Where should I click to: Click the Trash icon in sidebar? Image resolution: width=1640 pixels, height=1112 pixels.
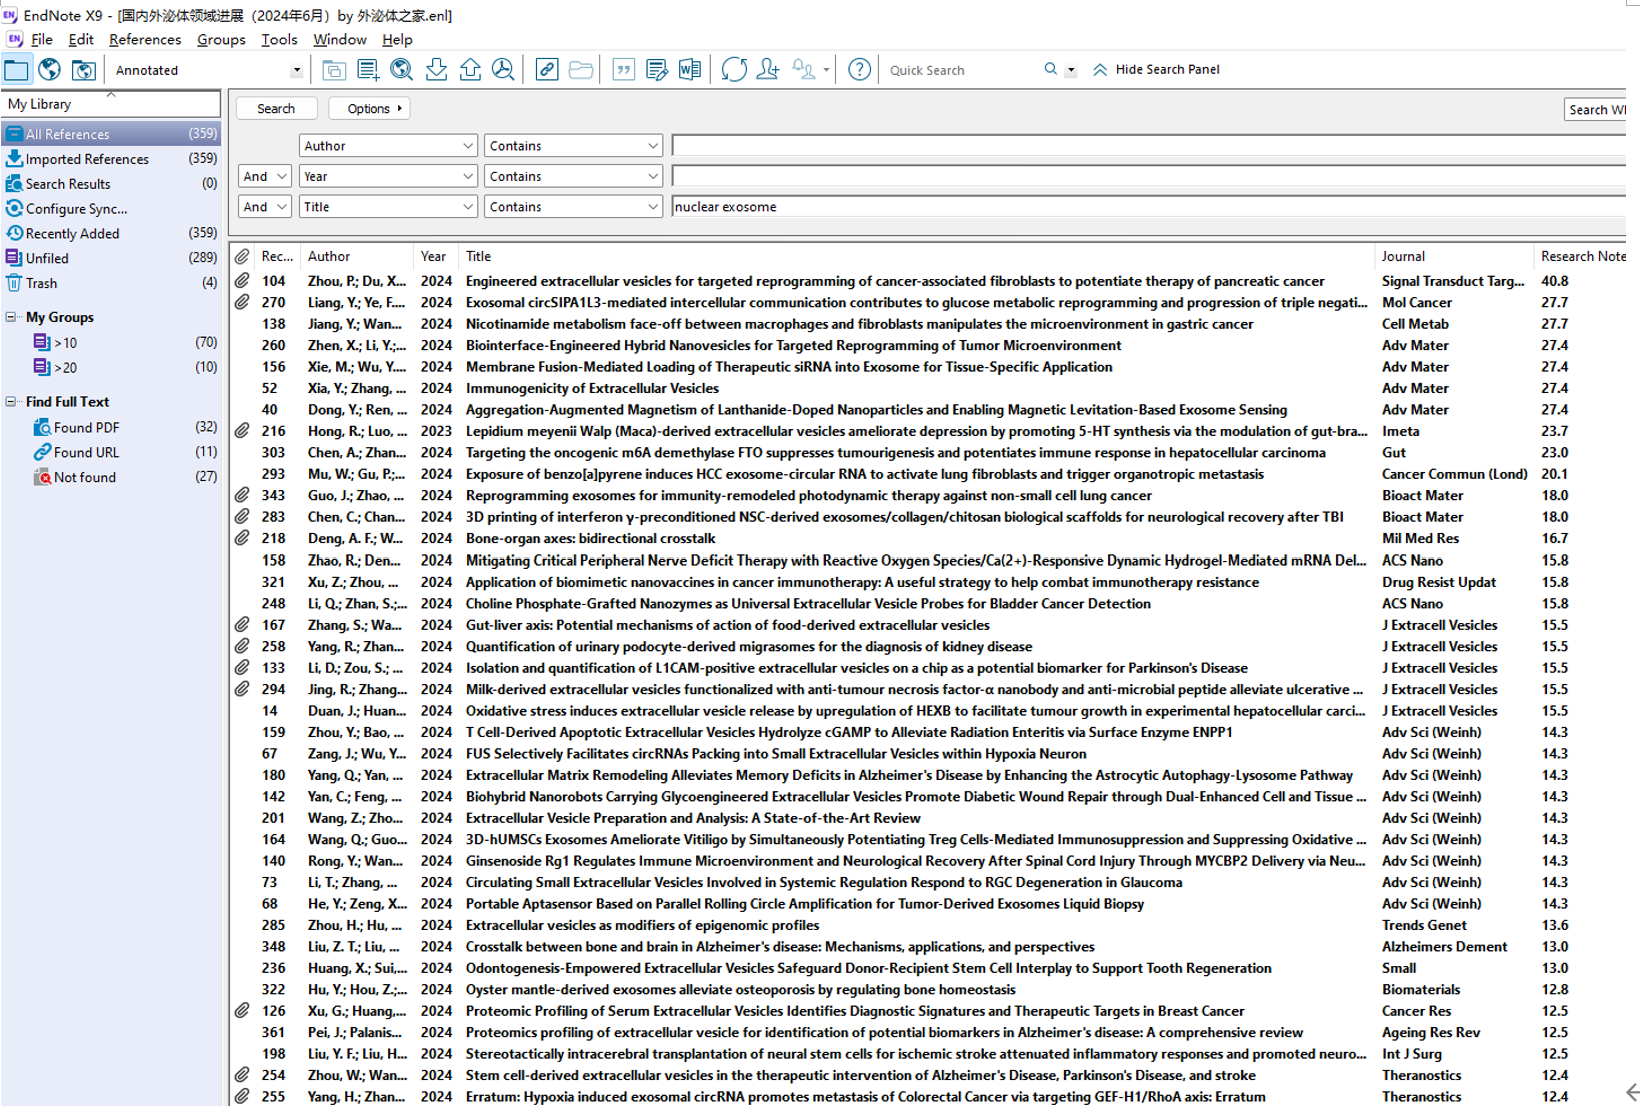click(x=14, y=283)
